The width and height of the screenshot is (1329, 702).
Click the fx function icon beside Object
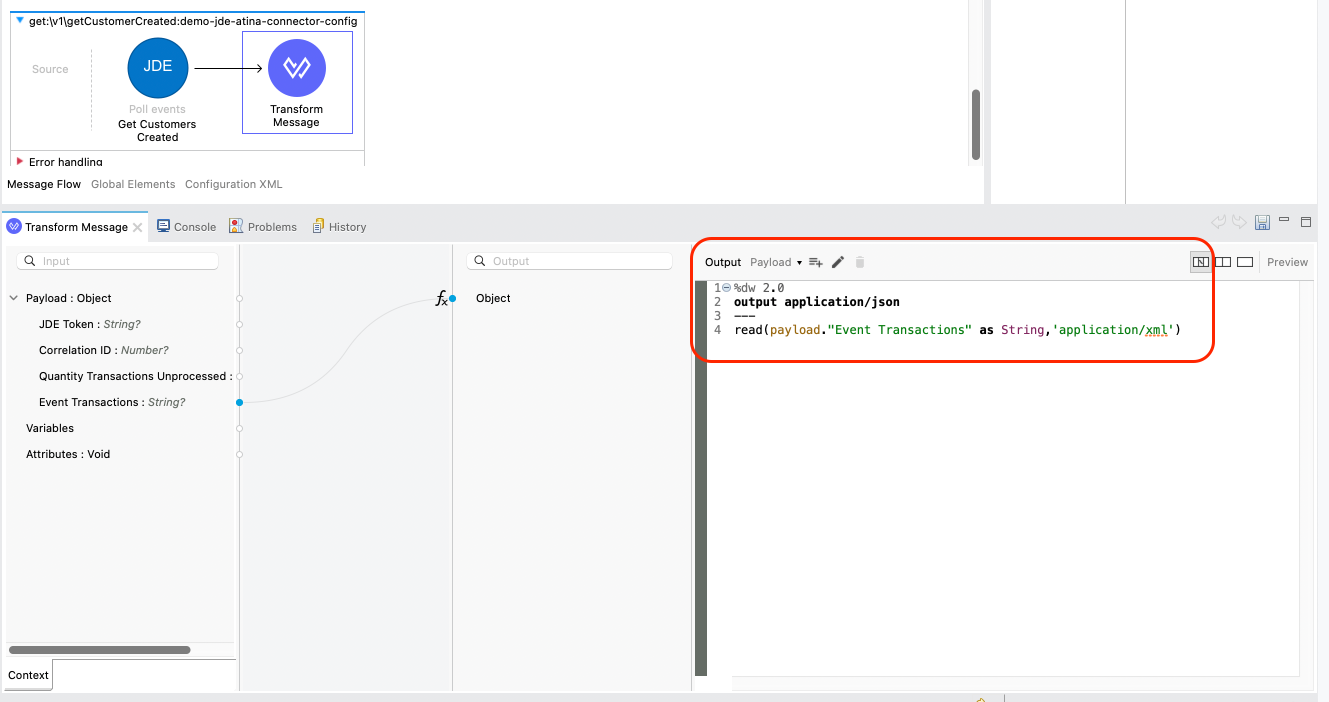(x=441, y=298)
